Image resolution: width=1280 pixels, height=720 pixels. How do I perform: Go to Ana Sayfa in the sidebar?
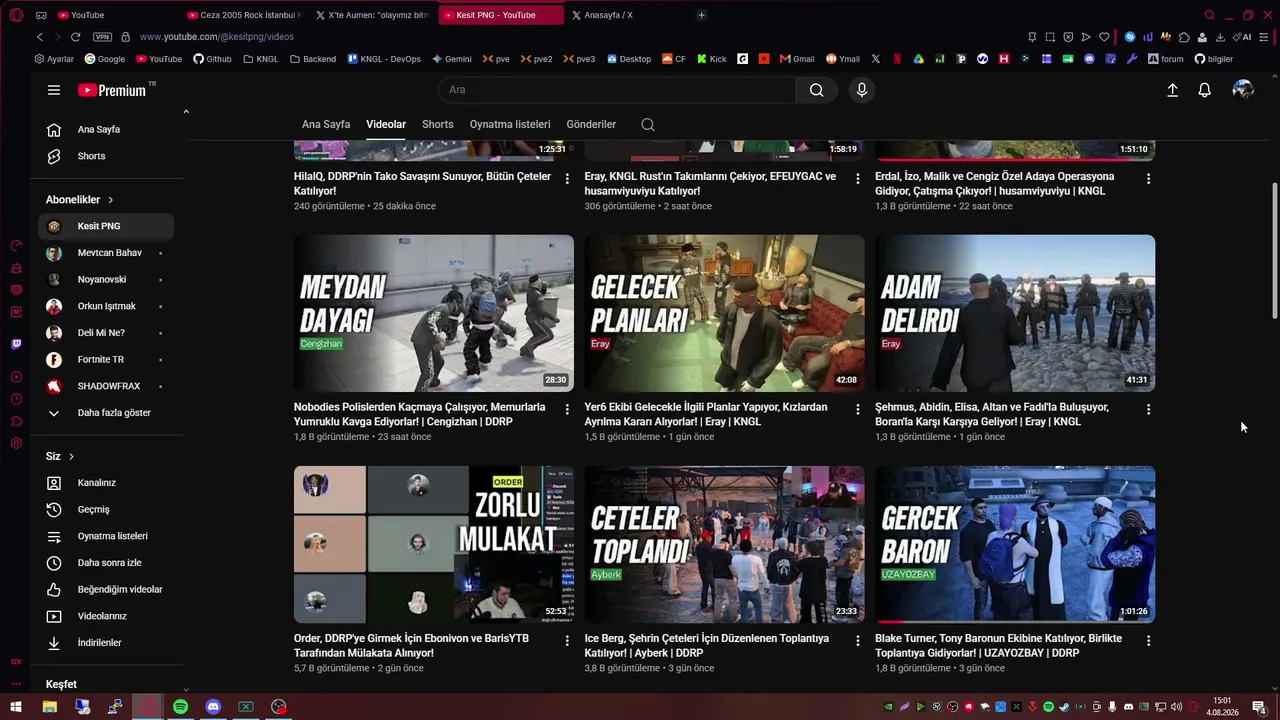(x=106, y=130)
